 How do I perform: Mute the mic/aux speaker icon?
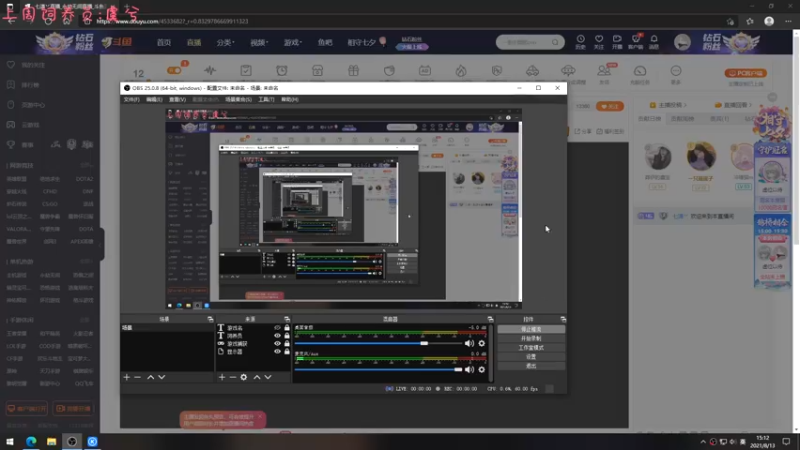[x=469, y=369]
